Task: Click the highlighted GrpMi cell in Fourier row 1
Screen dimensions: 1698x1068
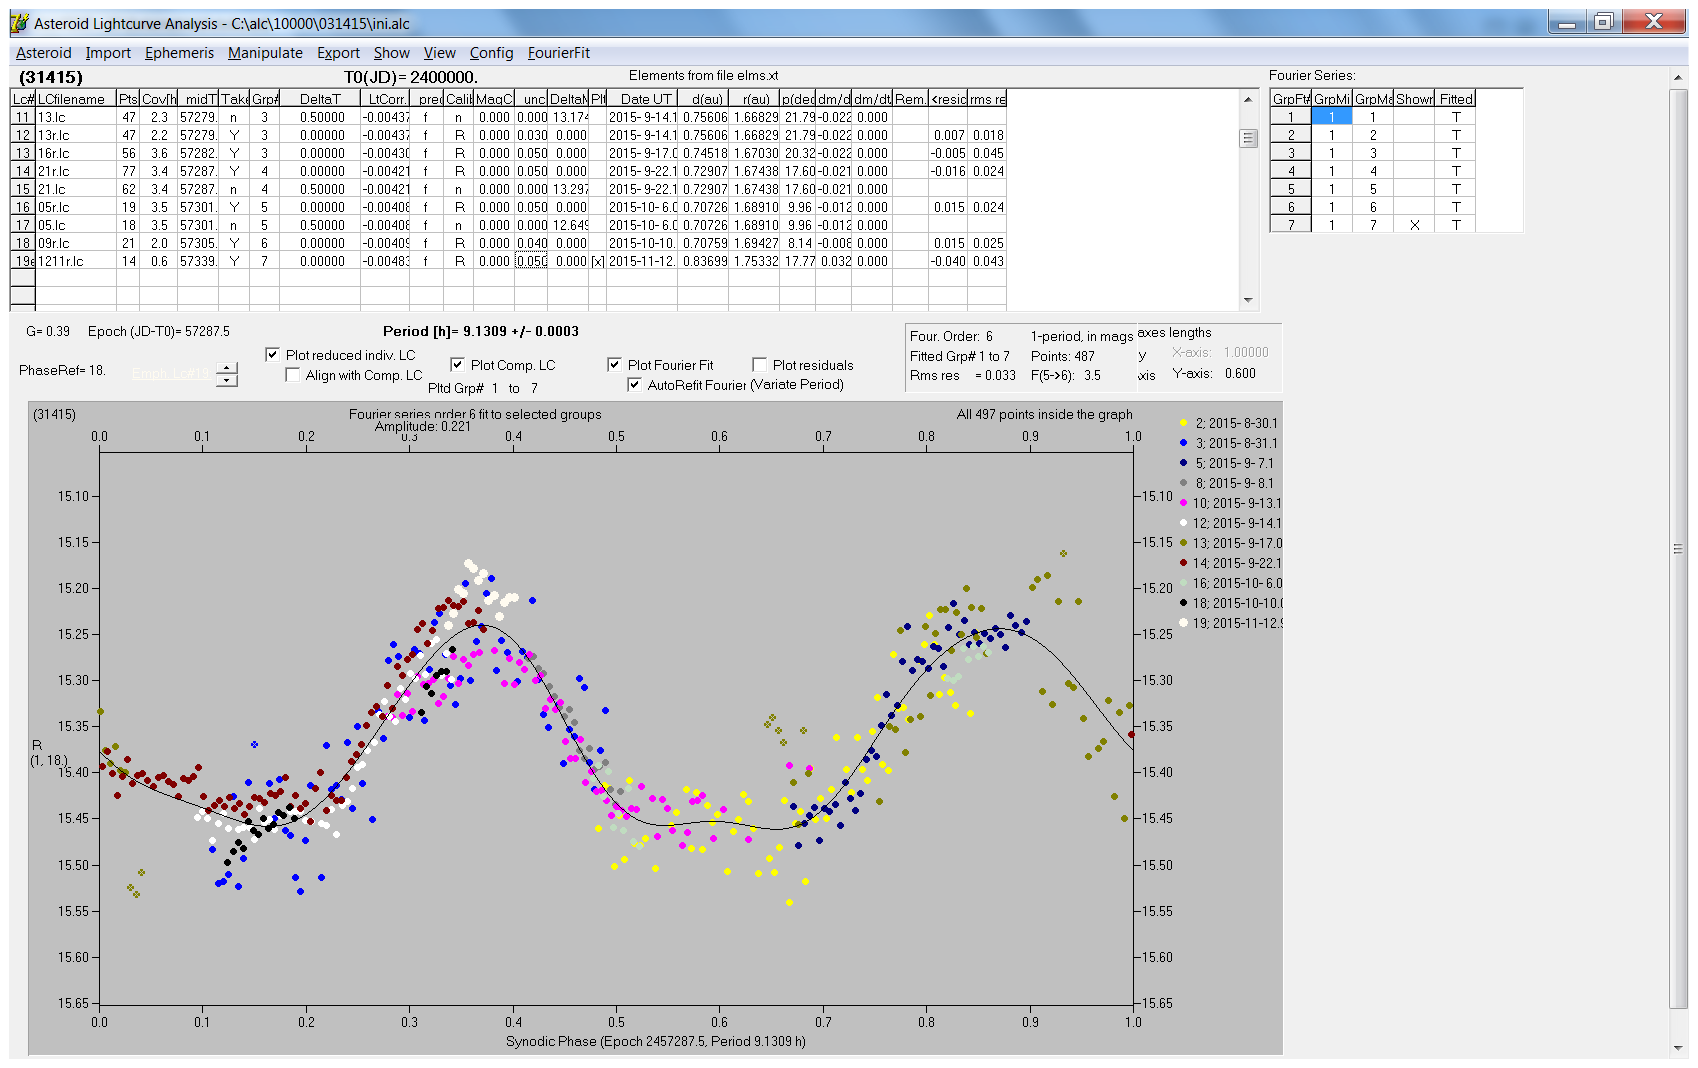Action: [1331, 117]
